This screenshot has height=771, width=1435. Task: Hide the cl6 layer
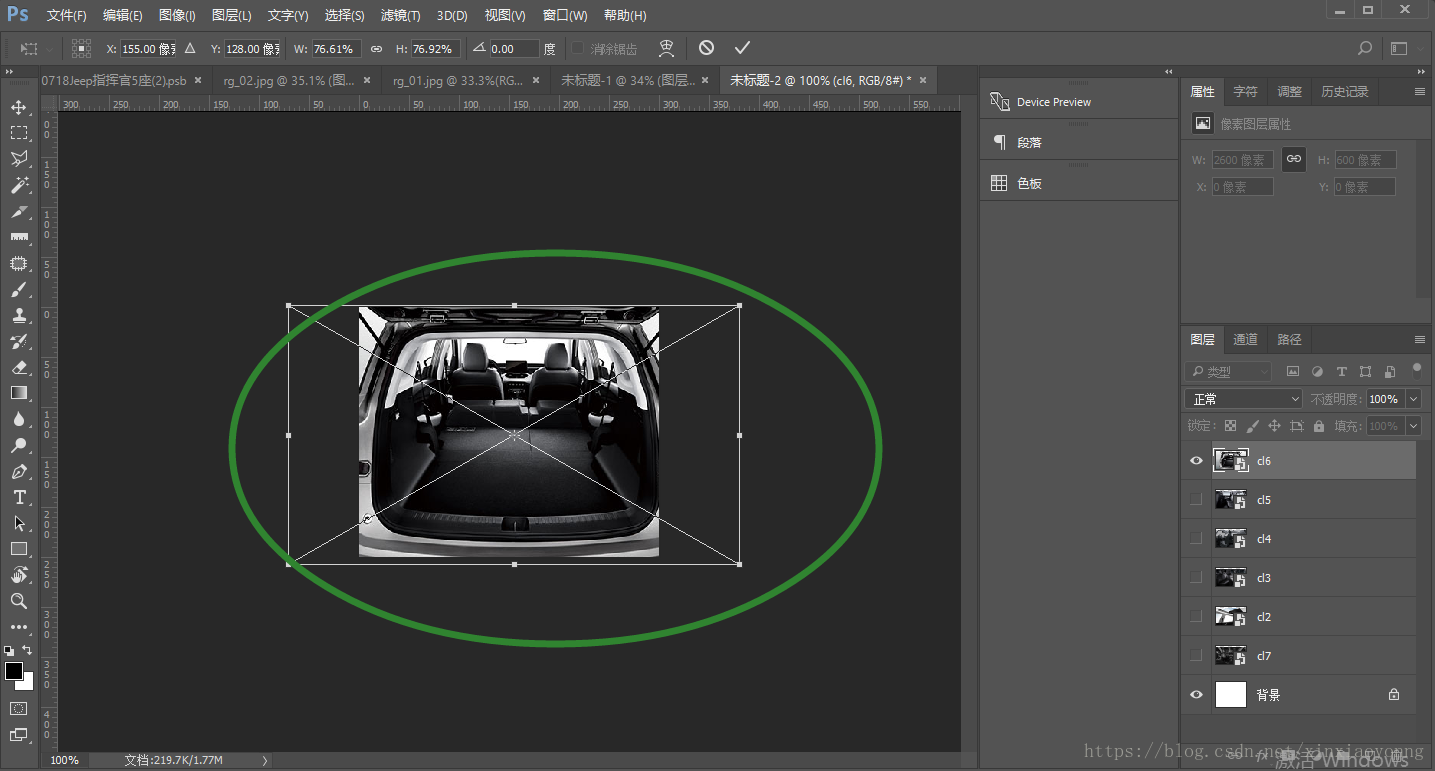(1196, 461)
